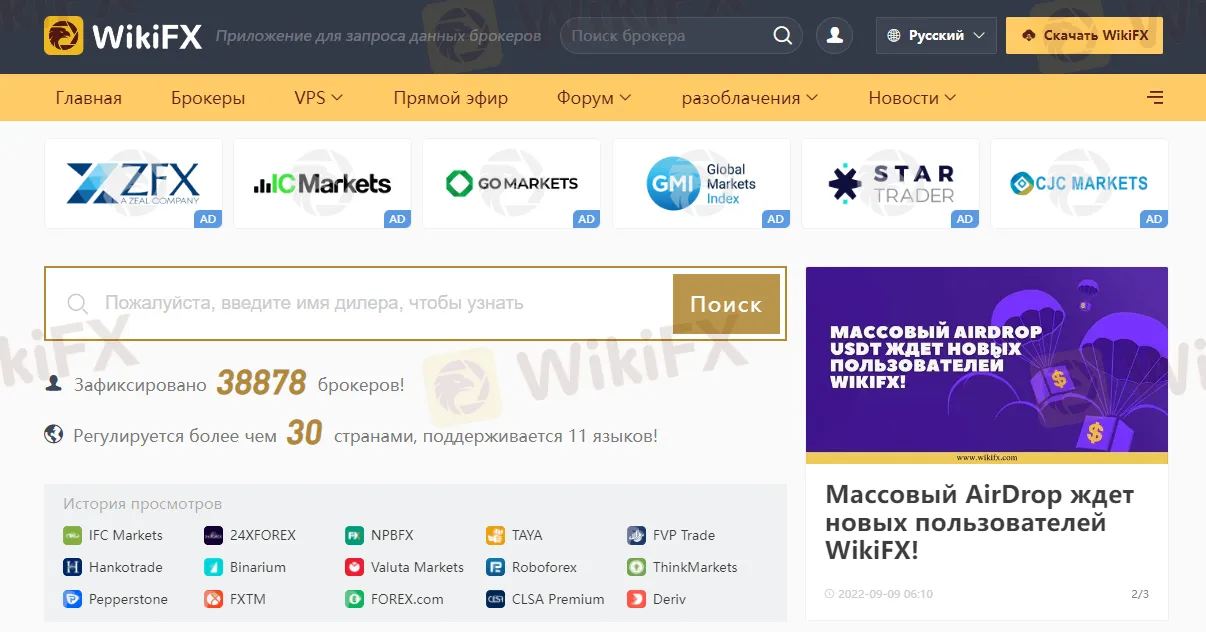Click the FOREX.com history link text
The image size is (1206, 632).
tap(406, 599)
